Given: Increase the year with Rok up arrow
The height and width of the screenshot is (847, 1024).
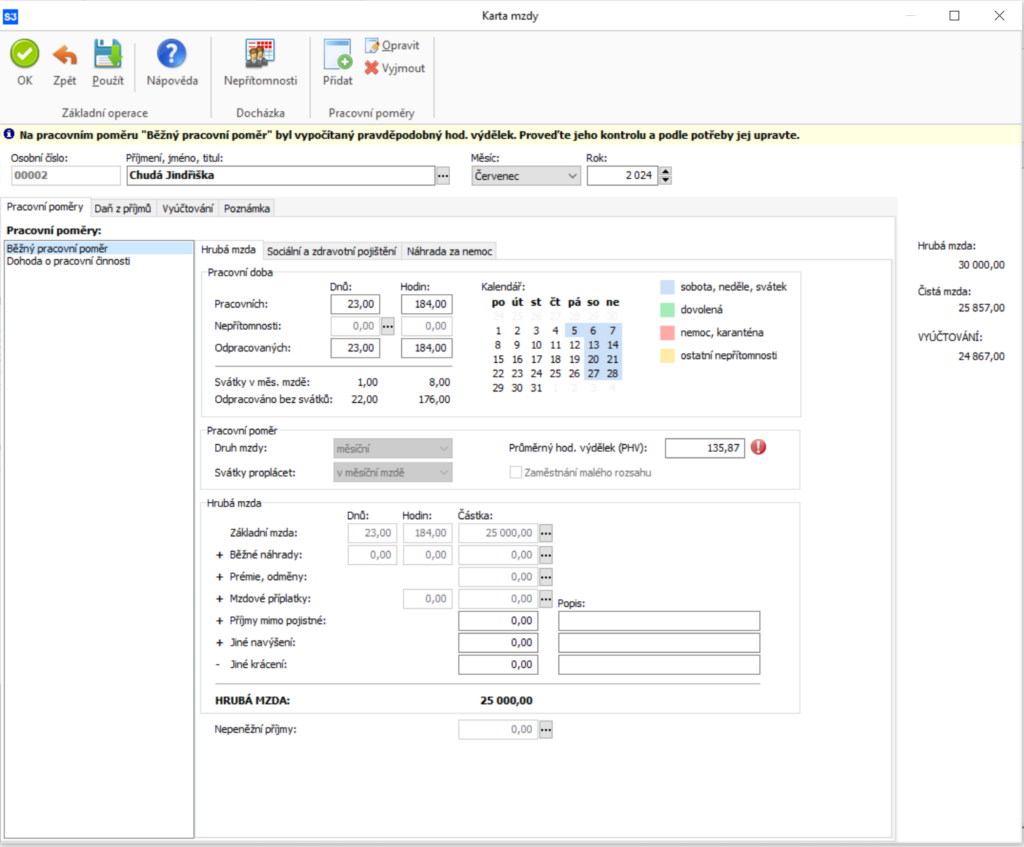Looking at the screenshot, I should coord(666,171).
